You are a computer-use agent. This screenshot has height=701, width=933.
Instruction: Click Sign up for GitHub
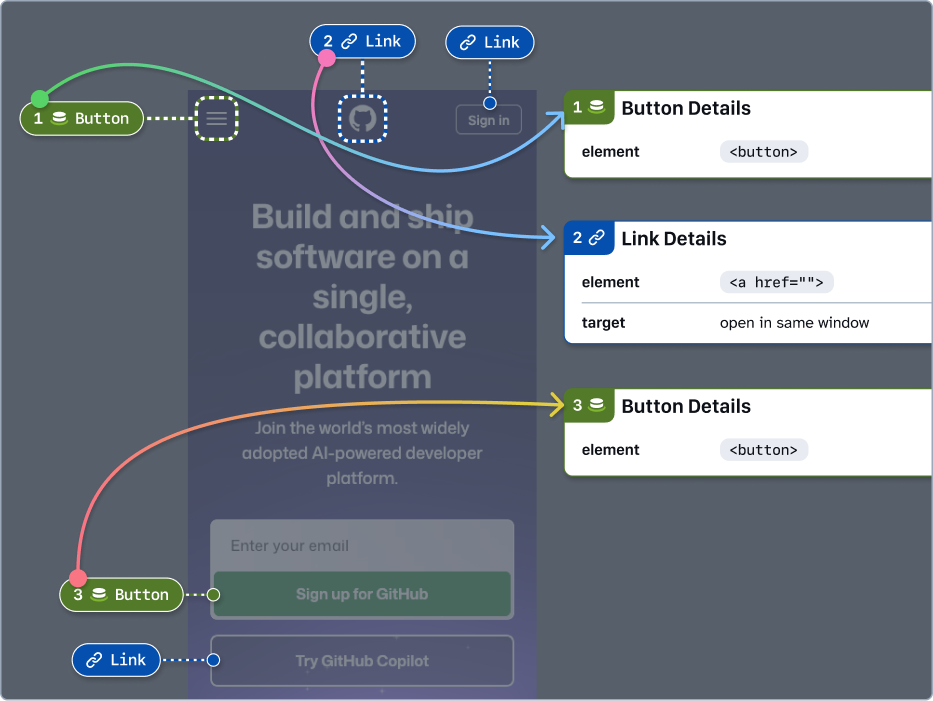click(362, 594)
